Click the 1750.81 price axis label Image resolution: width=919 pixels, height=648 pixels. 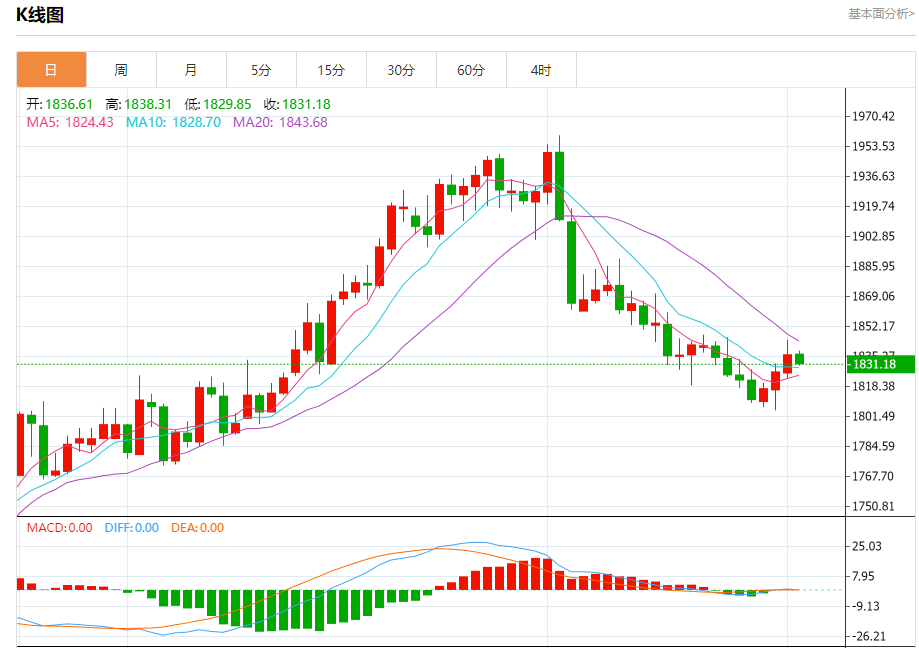click(873, 506)
